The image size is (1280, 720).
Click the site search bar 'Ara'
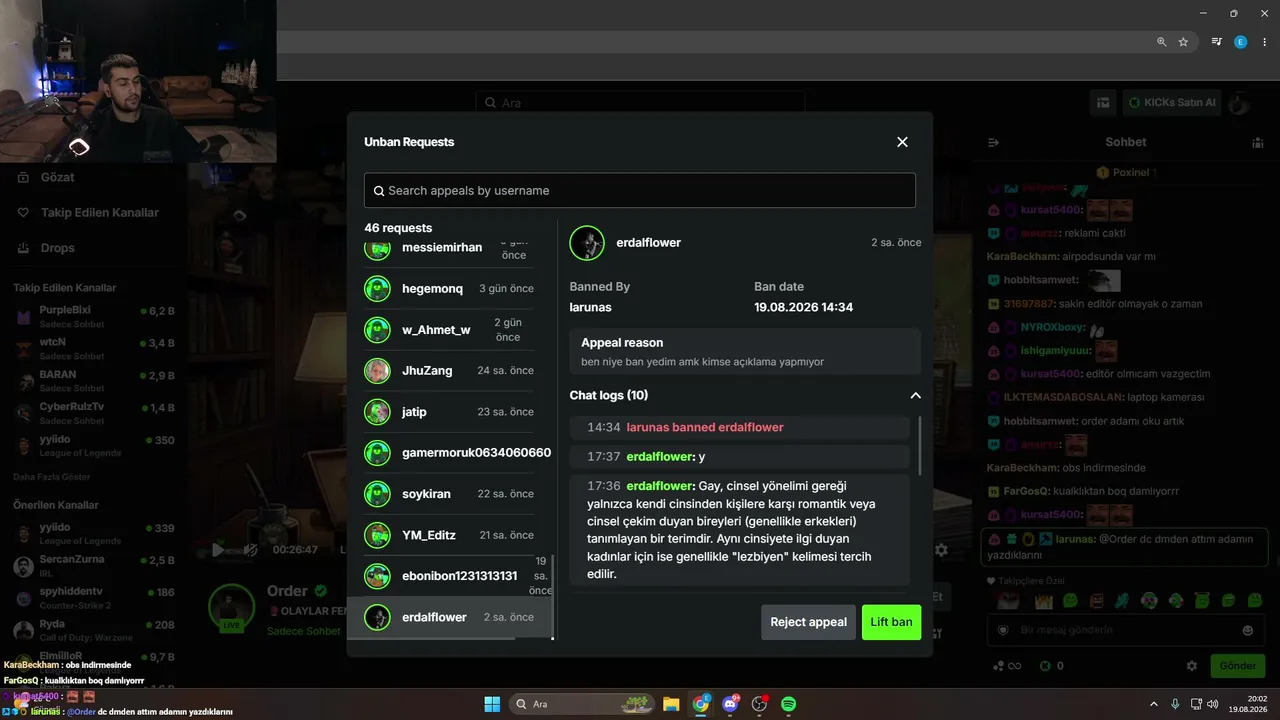coord(640,102)
